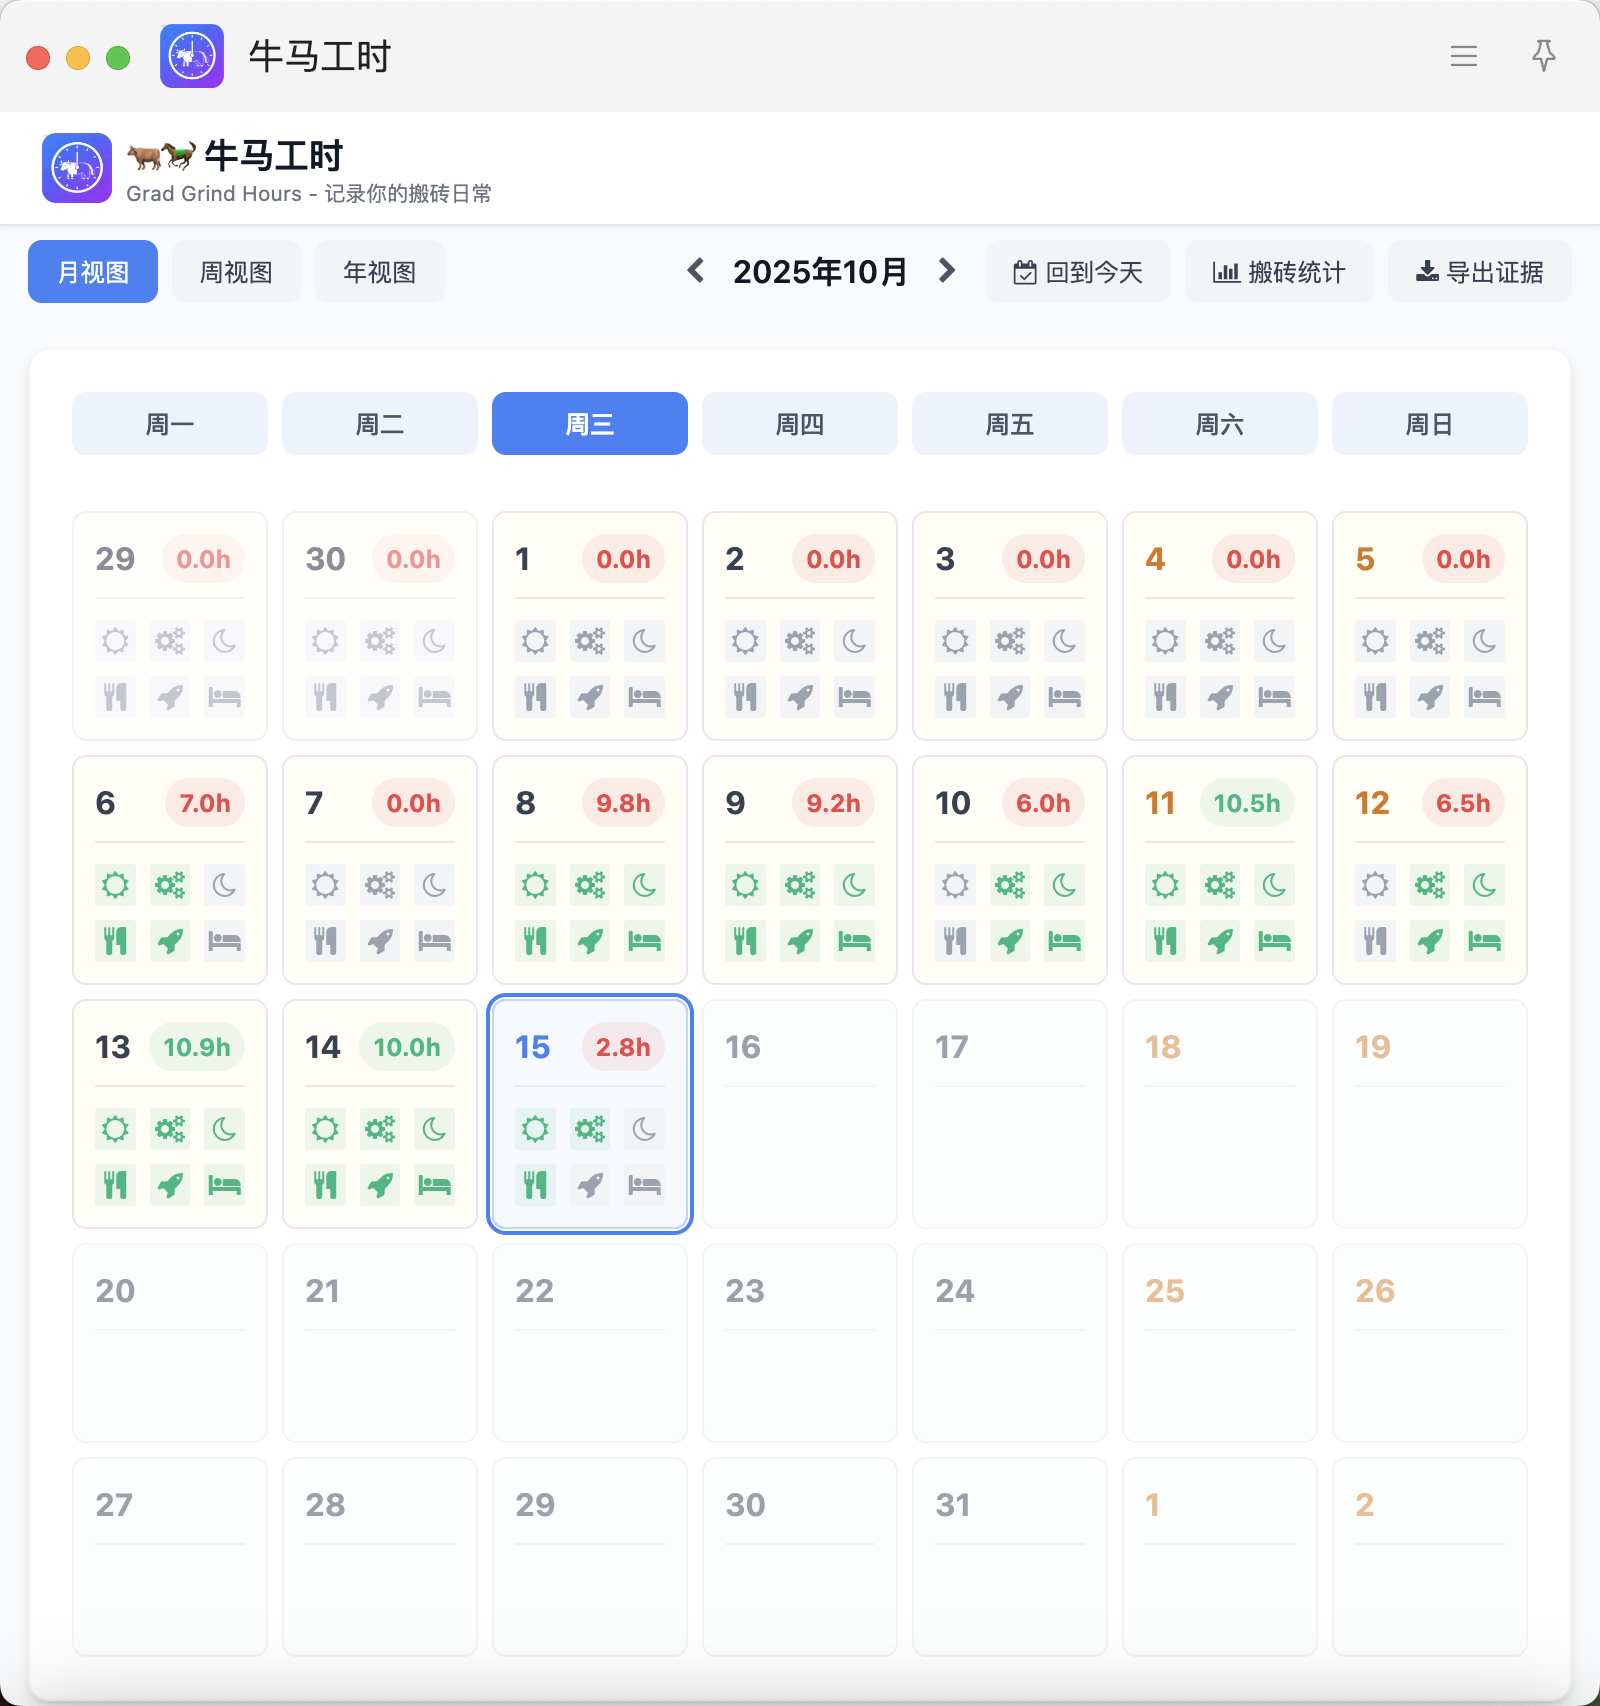The width and height of the screenshot is (1600, 1706).
Task: Open the day 22 calendar cell
Action: 590,1343
